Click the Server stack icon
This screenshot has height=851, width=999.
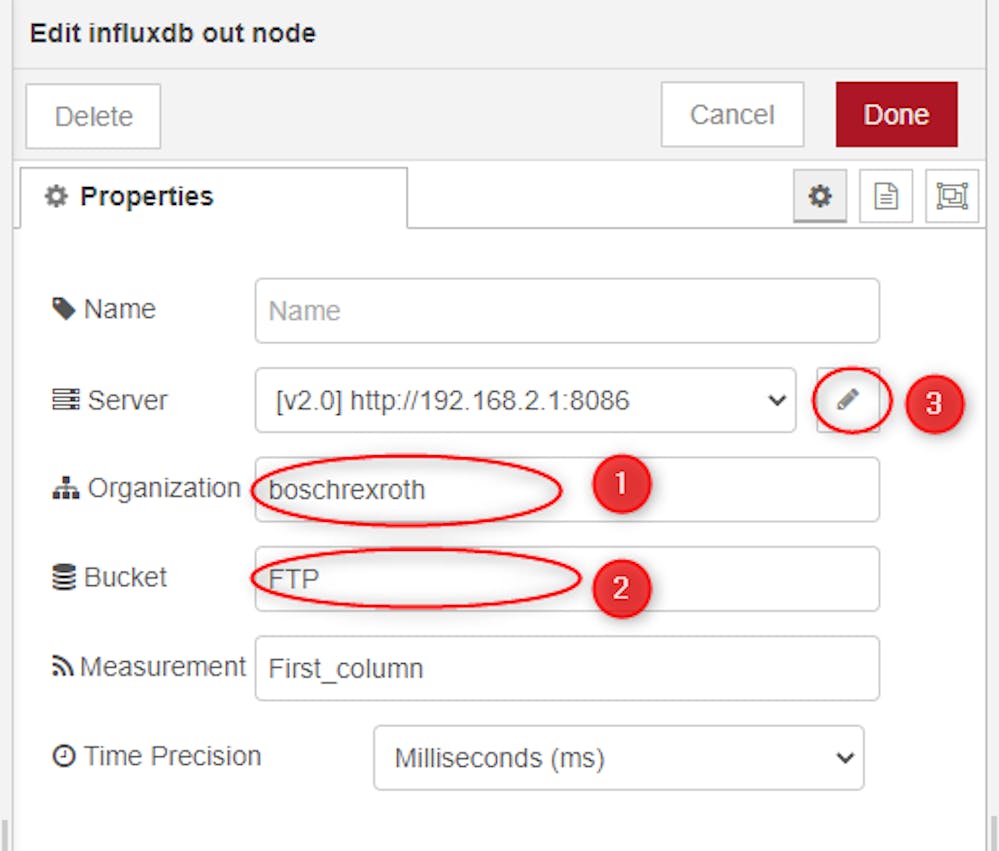coord(66,399)
